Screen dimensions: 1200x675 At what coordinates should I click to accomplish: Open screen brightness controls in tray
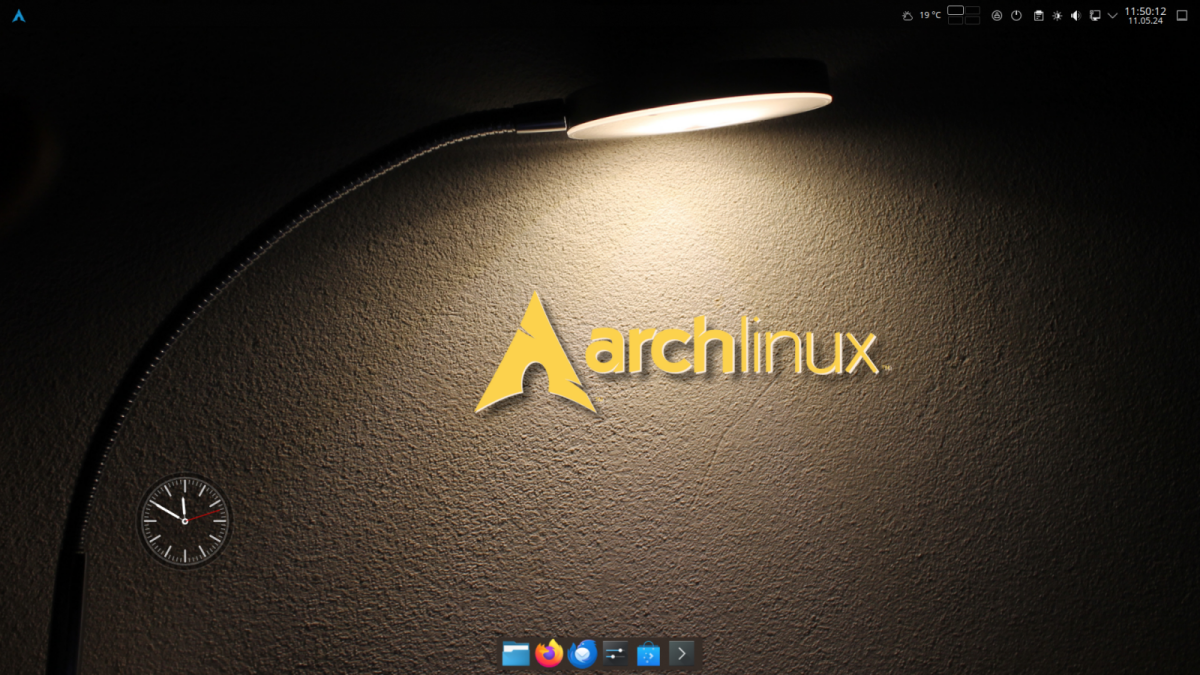coord(1057,16)
